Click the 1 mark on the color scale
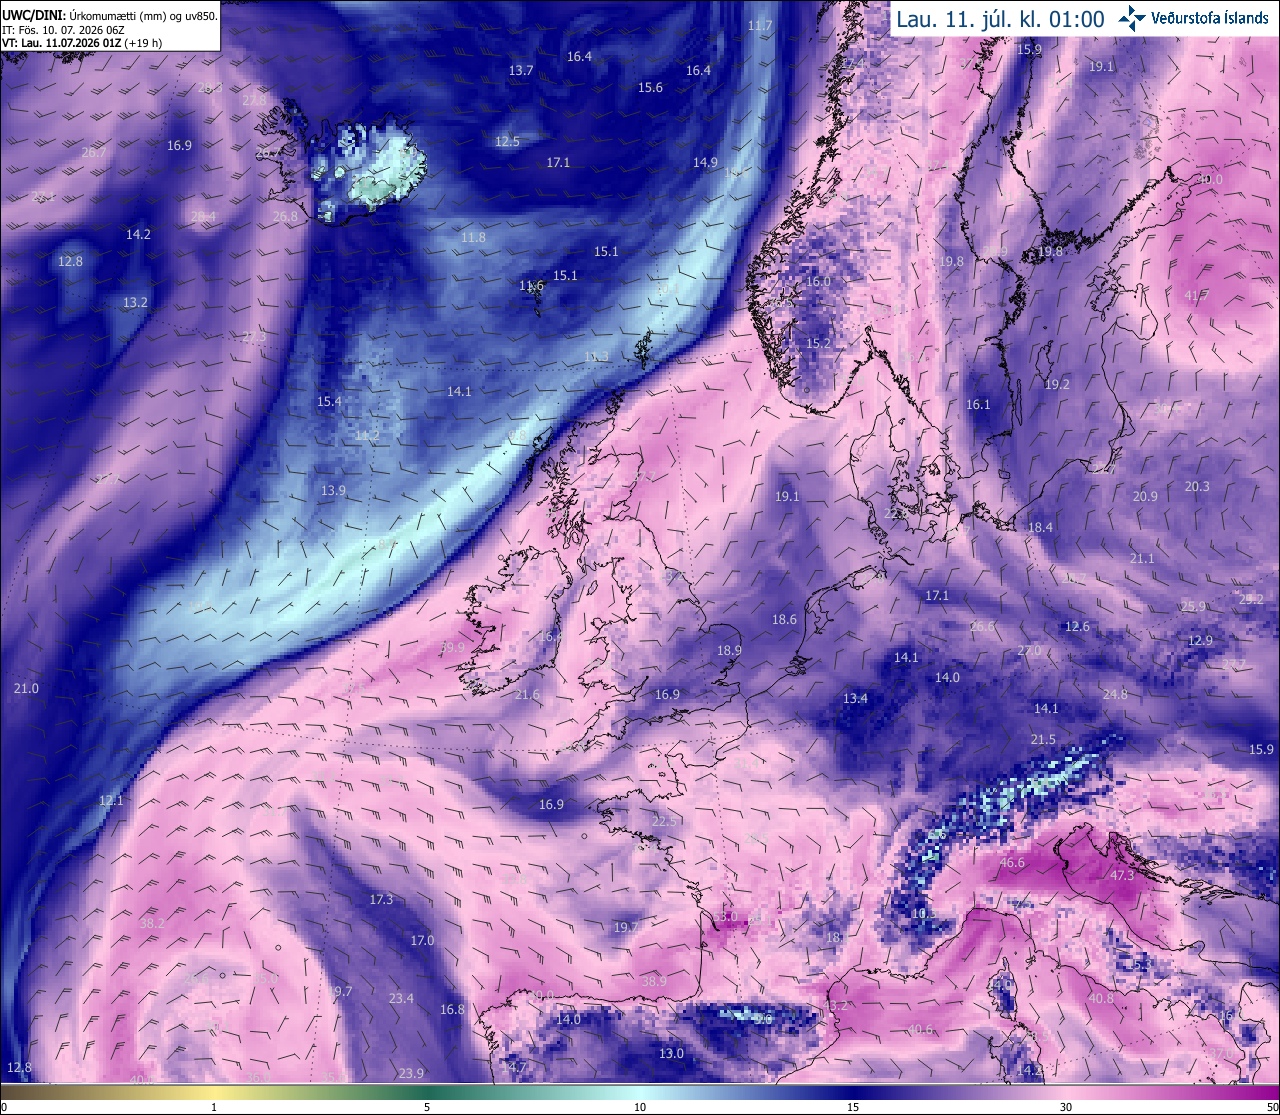The image size is (1280, 1115). coord(214,1107)
